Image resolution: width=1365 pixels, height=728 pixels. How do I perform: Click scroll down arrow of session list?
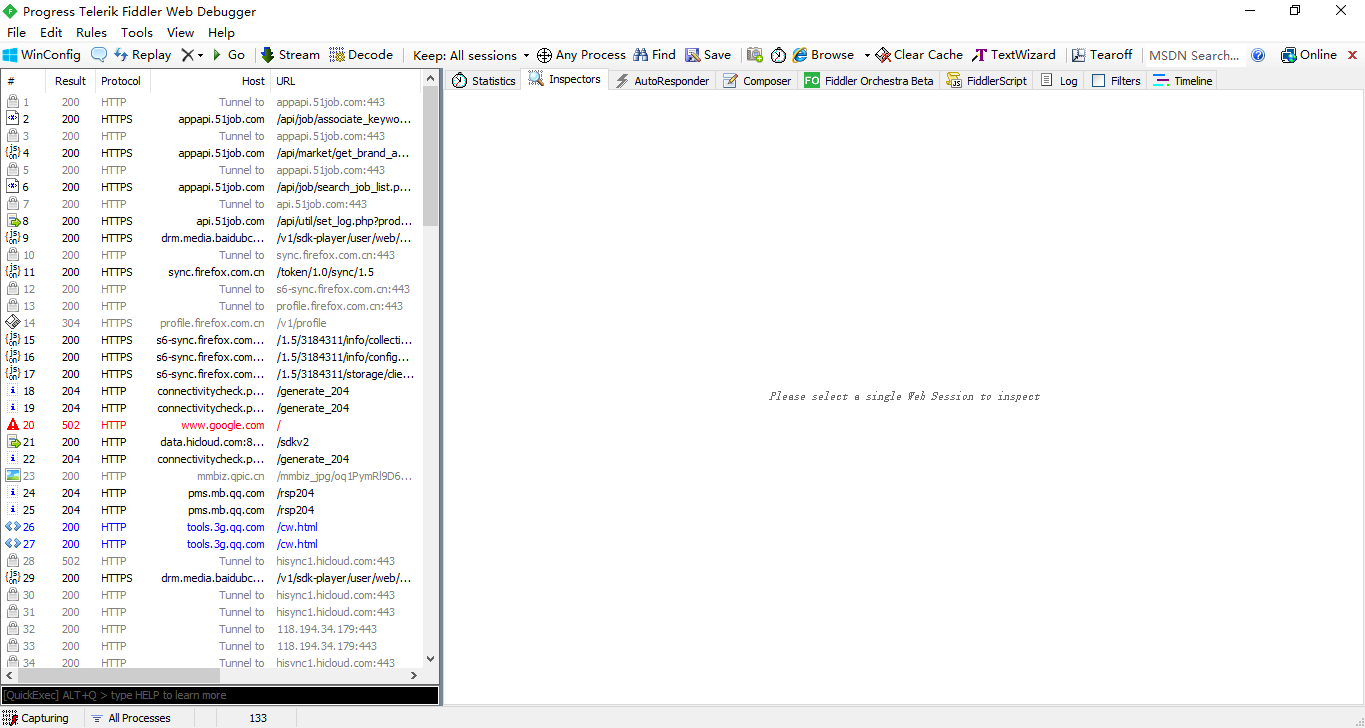coord(431,659)
